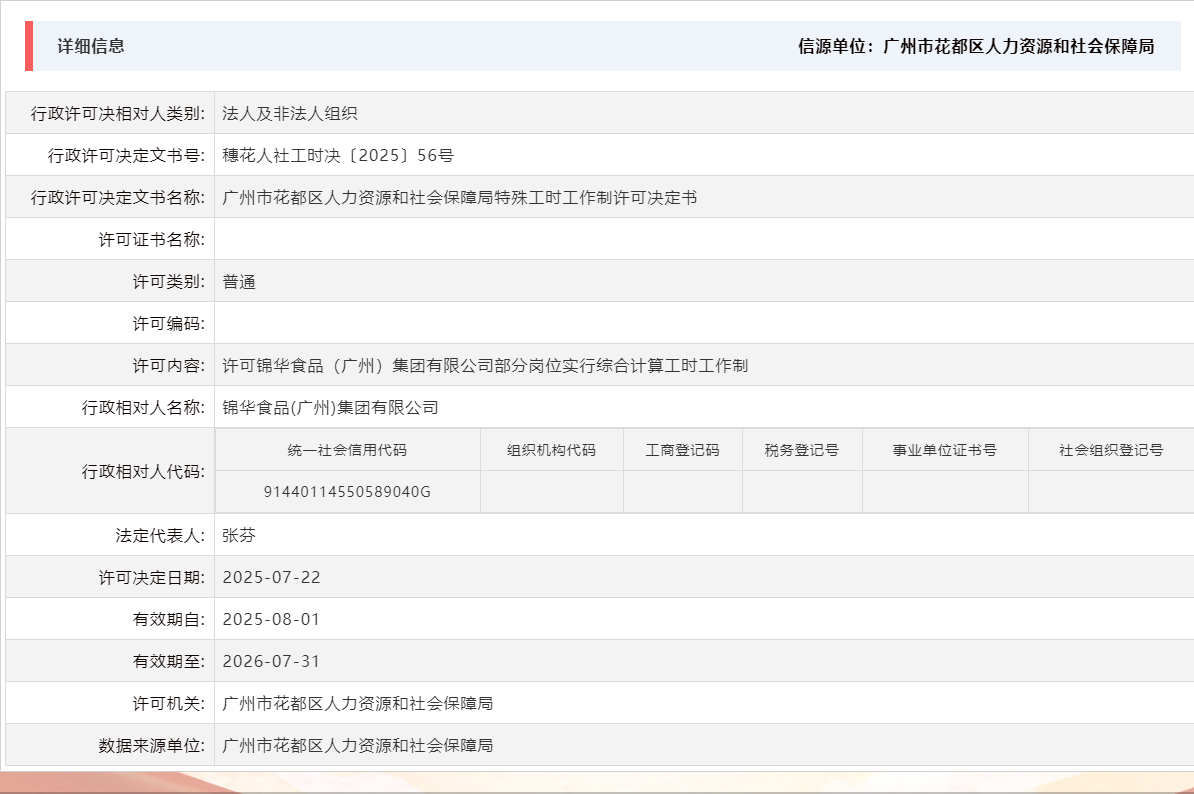Image resolution: width=1194 pixels, height=794 pixels.
Task: Select the 许可类别 value 普通
Action: click(237, 280)
